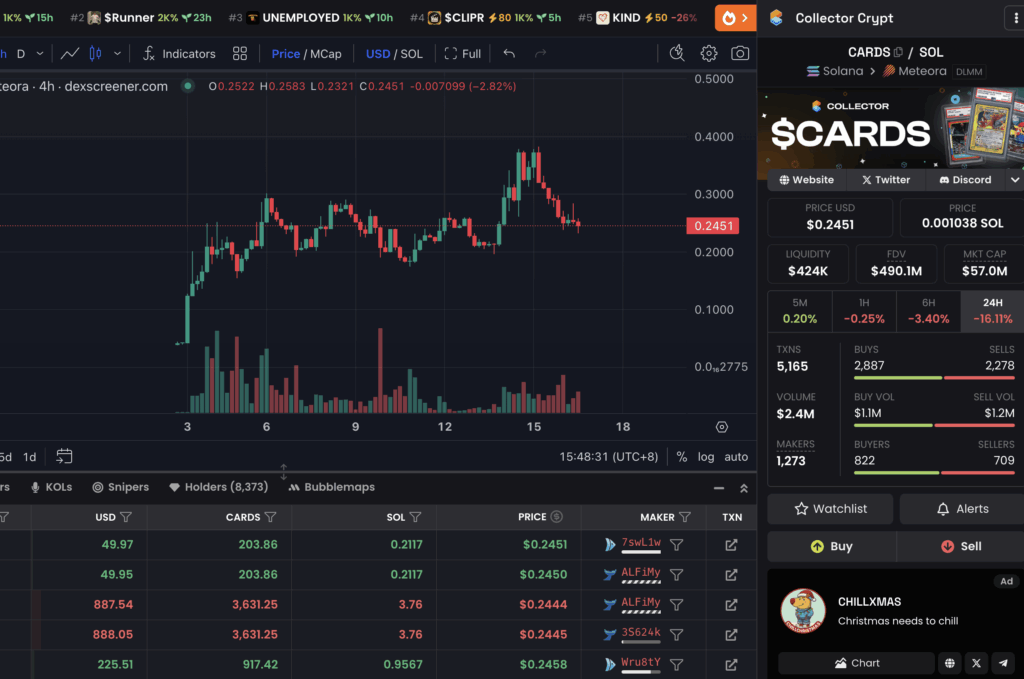The image size is (1024, 679).
Task: Open the Indicators menu
Action: pyautogui.click(x=179, y=54)
